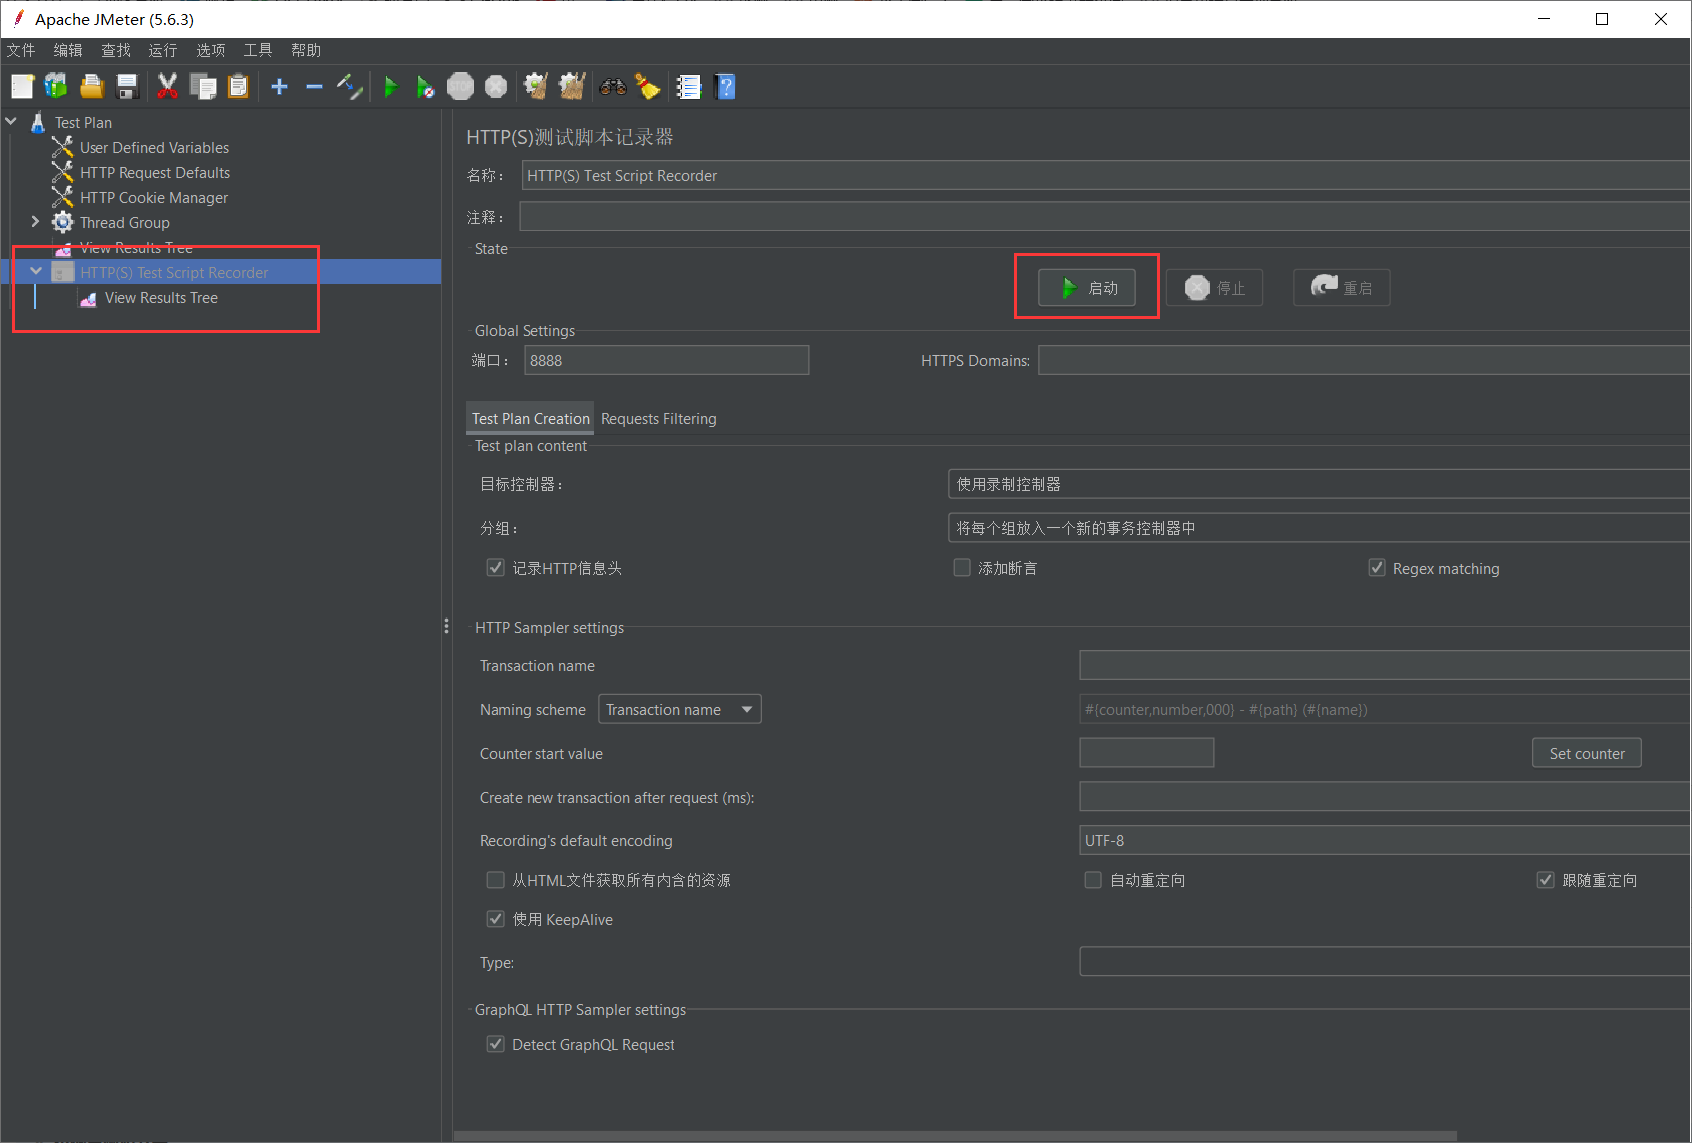
Task: Expand the Thread Group tree node
Action: [36, 222]
